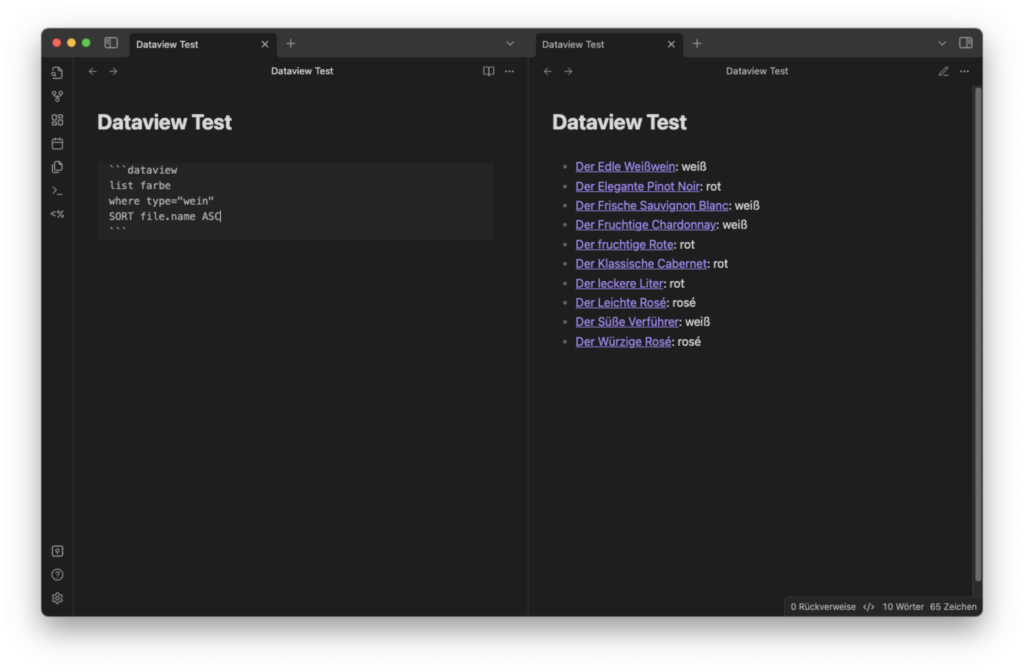Screen dimensions: 1024x671
Task: Click right pane header note title
Action: 757,71
